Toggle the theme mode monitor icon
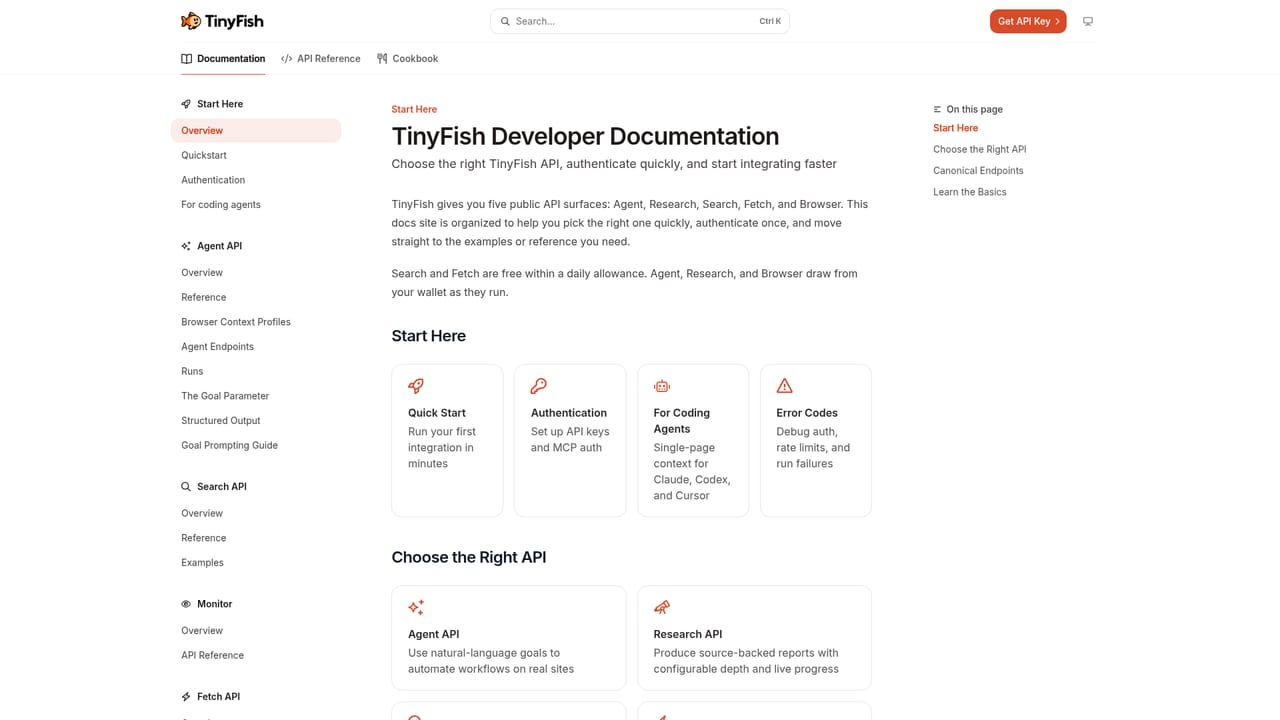The image size is (1280, 720). [1088, 21]
